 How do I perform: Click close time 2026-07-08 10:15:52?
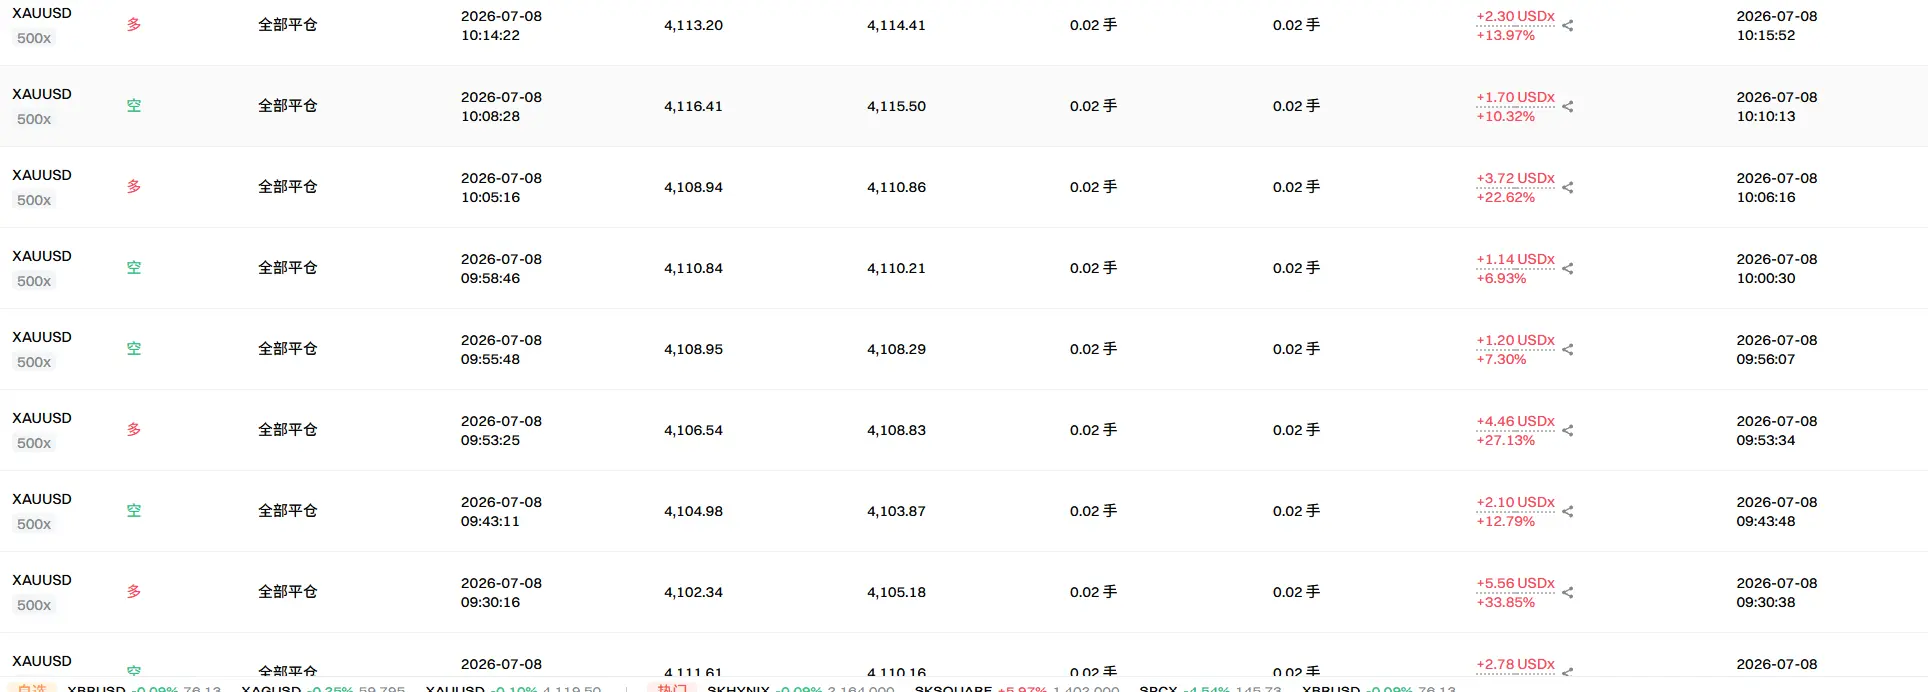[x=1777, y=26]
